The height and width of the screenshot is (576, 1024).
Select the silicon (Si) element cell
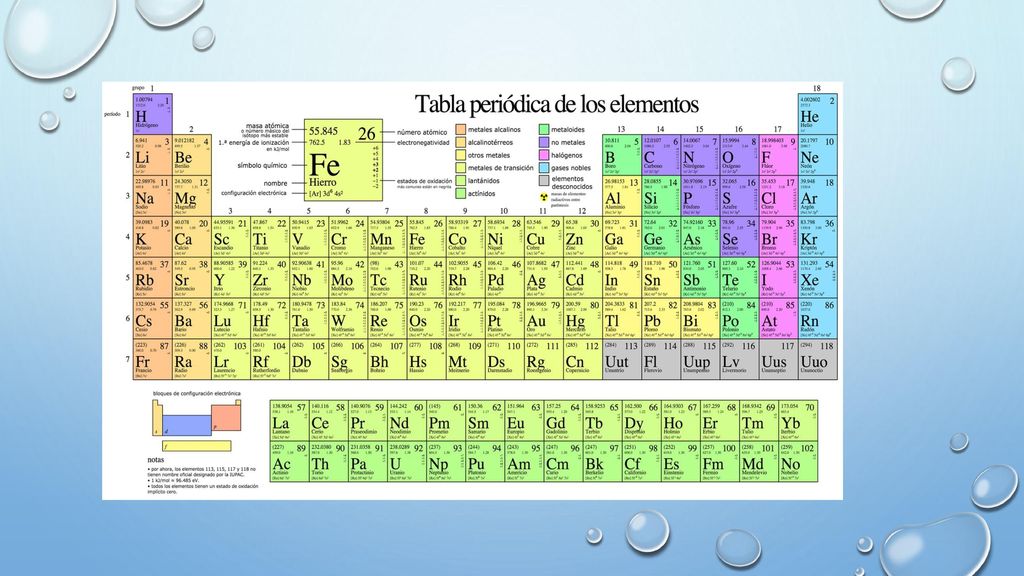(x=661, y=196)
